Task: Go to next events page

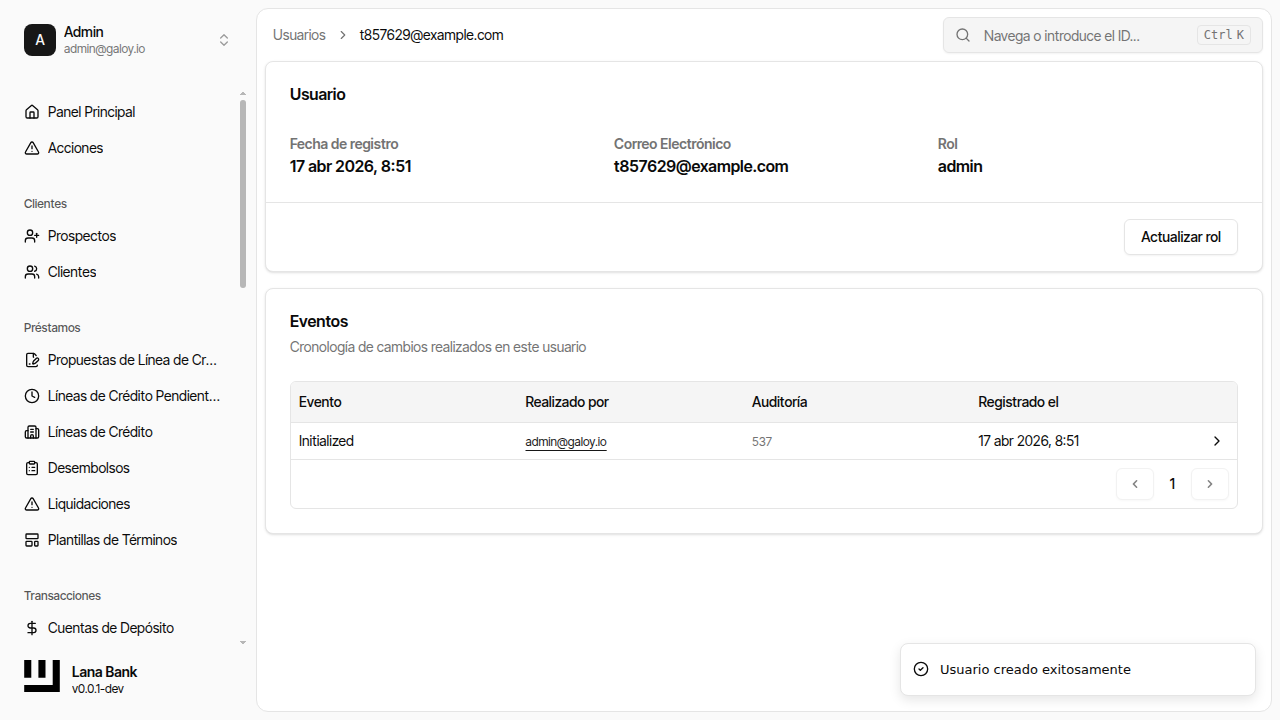Action: 1210,484
